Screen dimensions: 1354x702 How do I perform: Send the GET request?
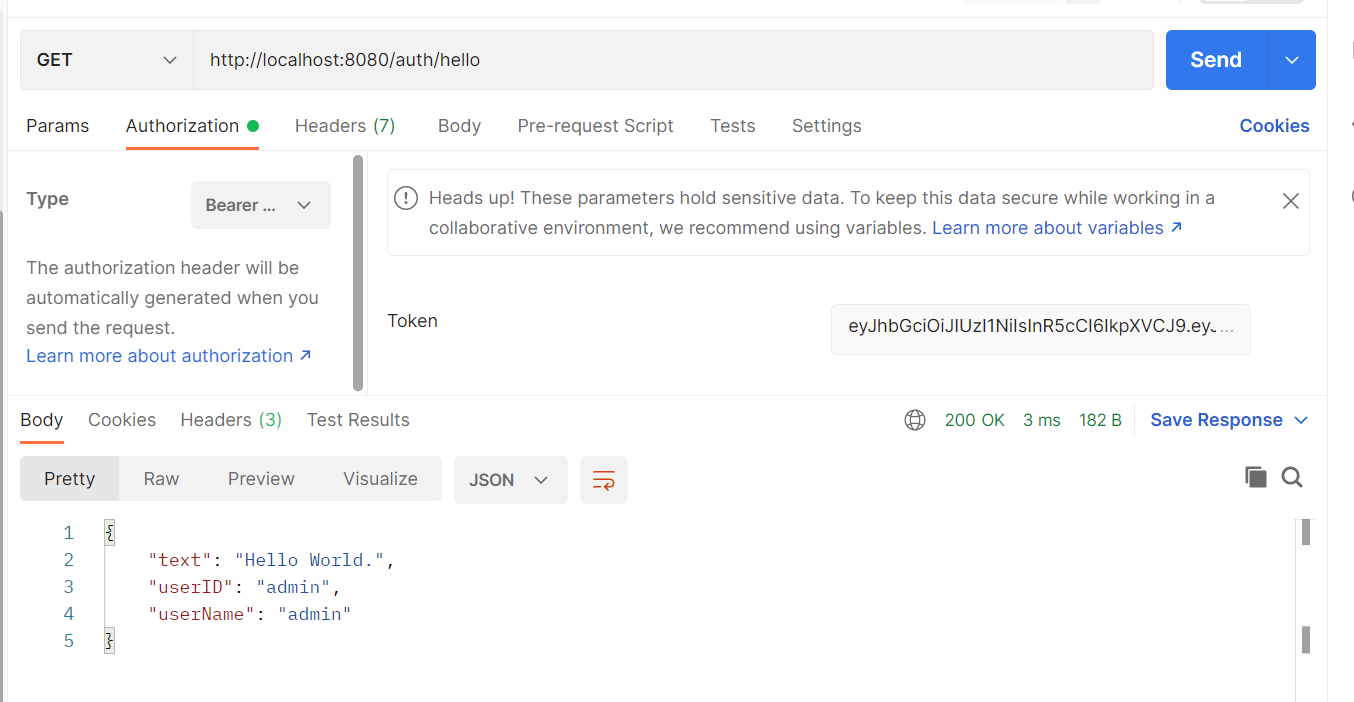[x=1216, y=60]
